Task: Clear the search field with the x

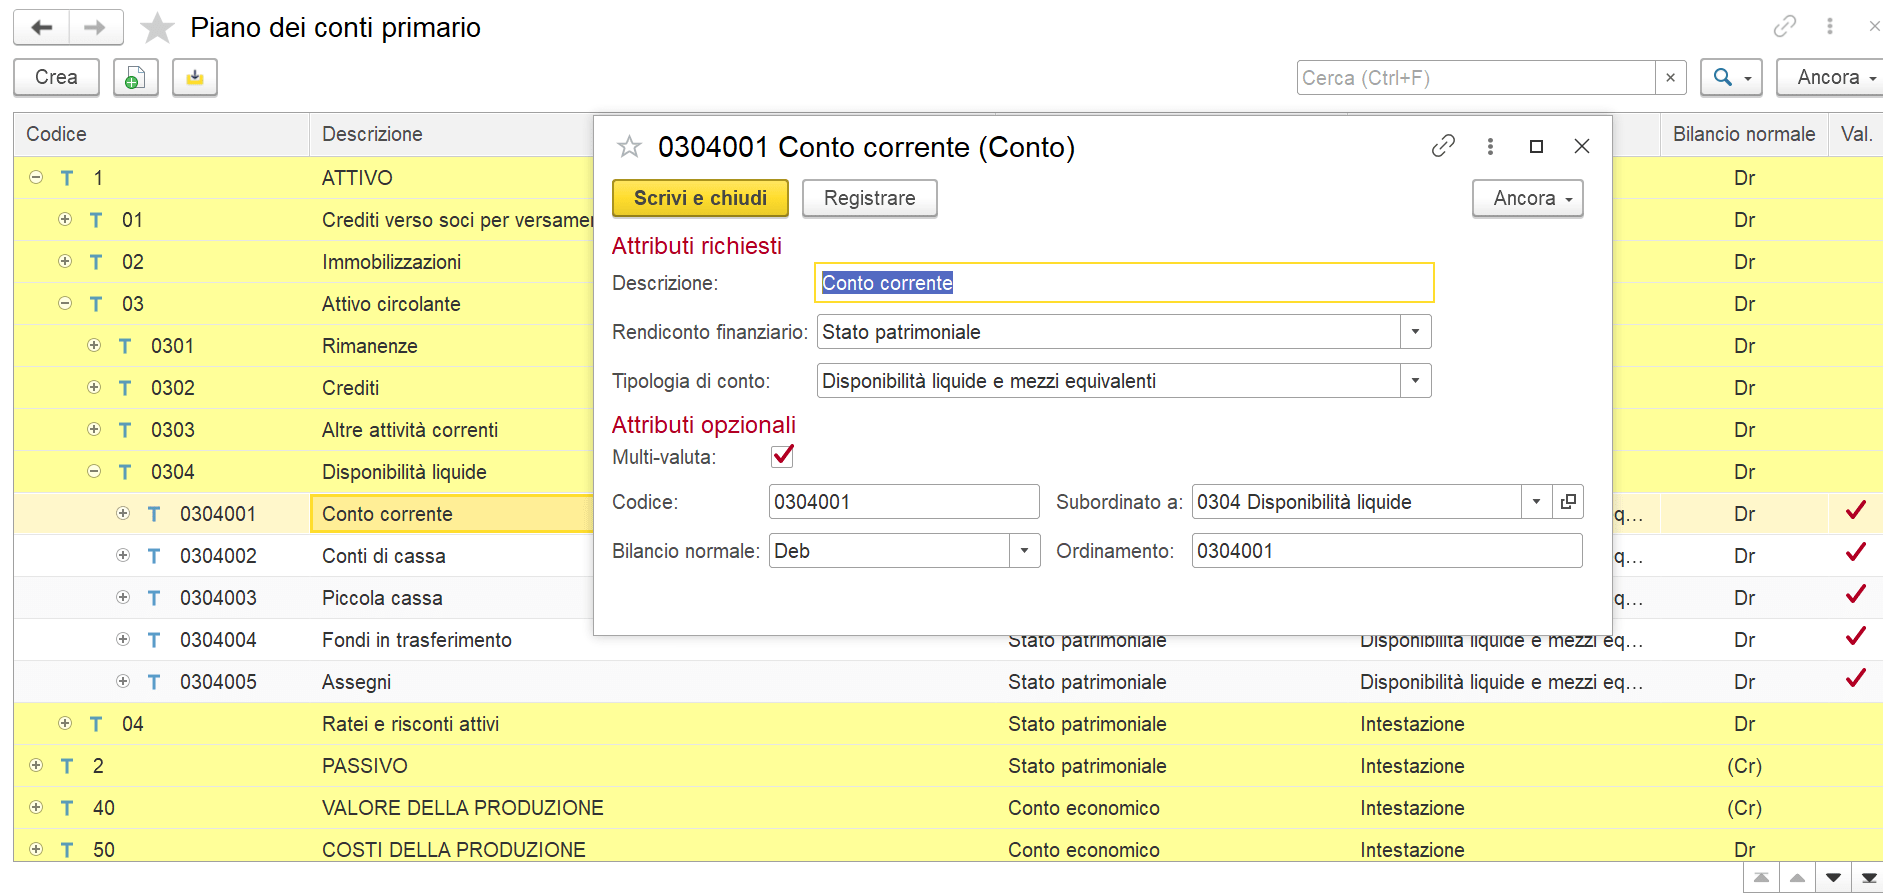Action: 1670,77
